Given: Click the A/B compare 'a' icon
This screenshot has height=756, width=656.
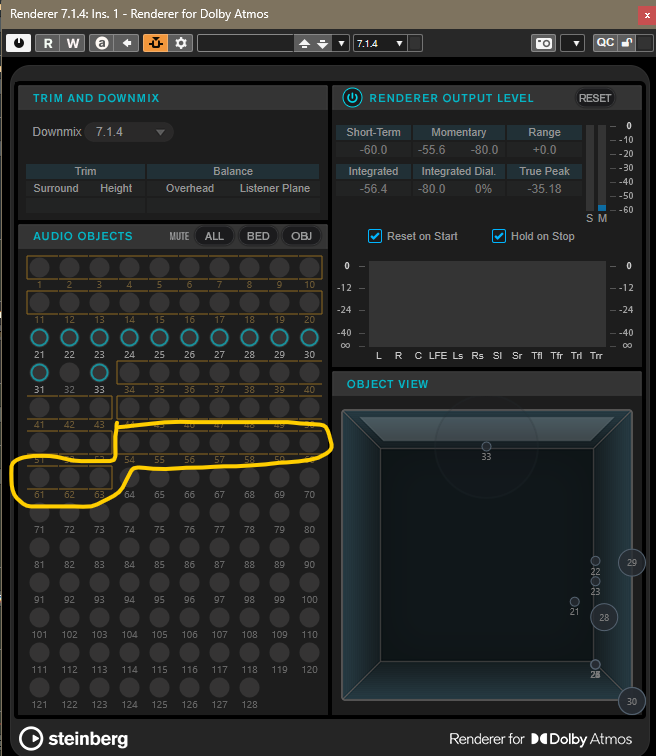Looking at the screenshot, I should click(x=102, y=43).
